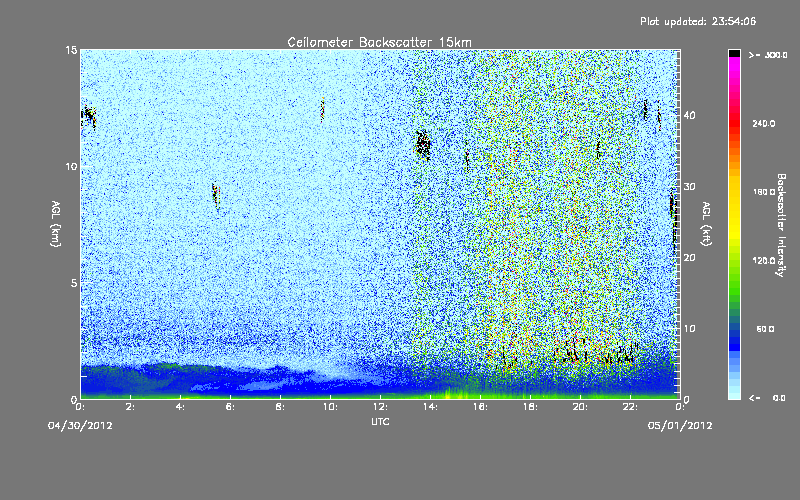Click the '14:' UTC hour tick
This screenshot has width=800, height=500.
pos(430,407)
